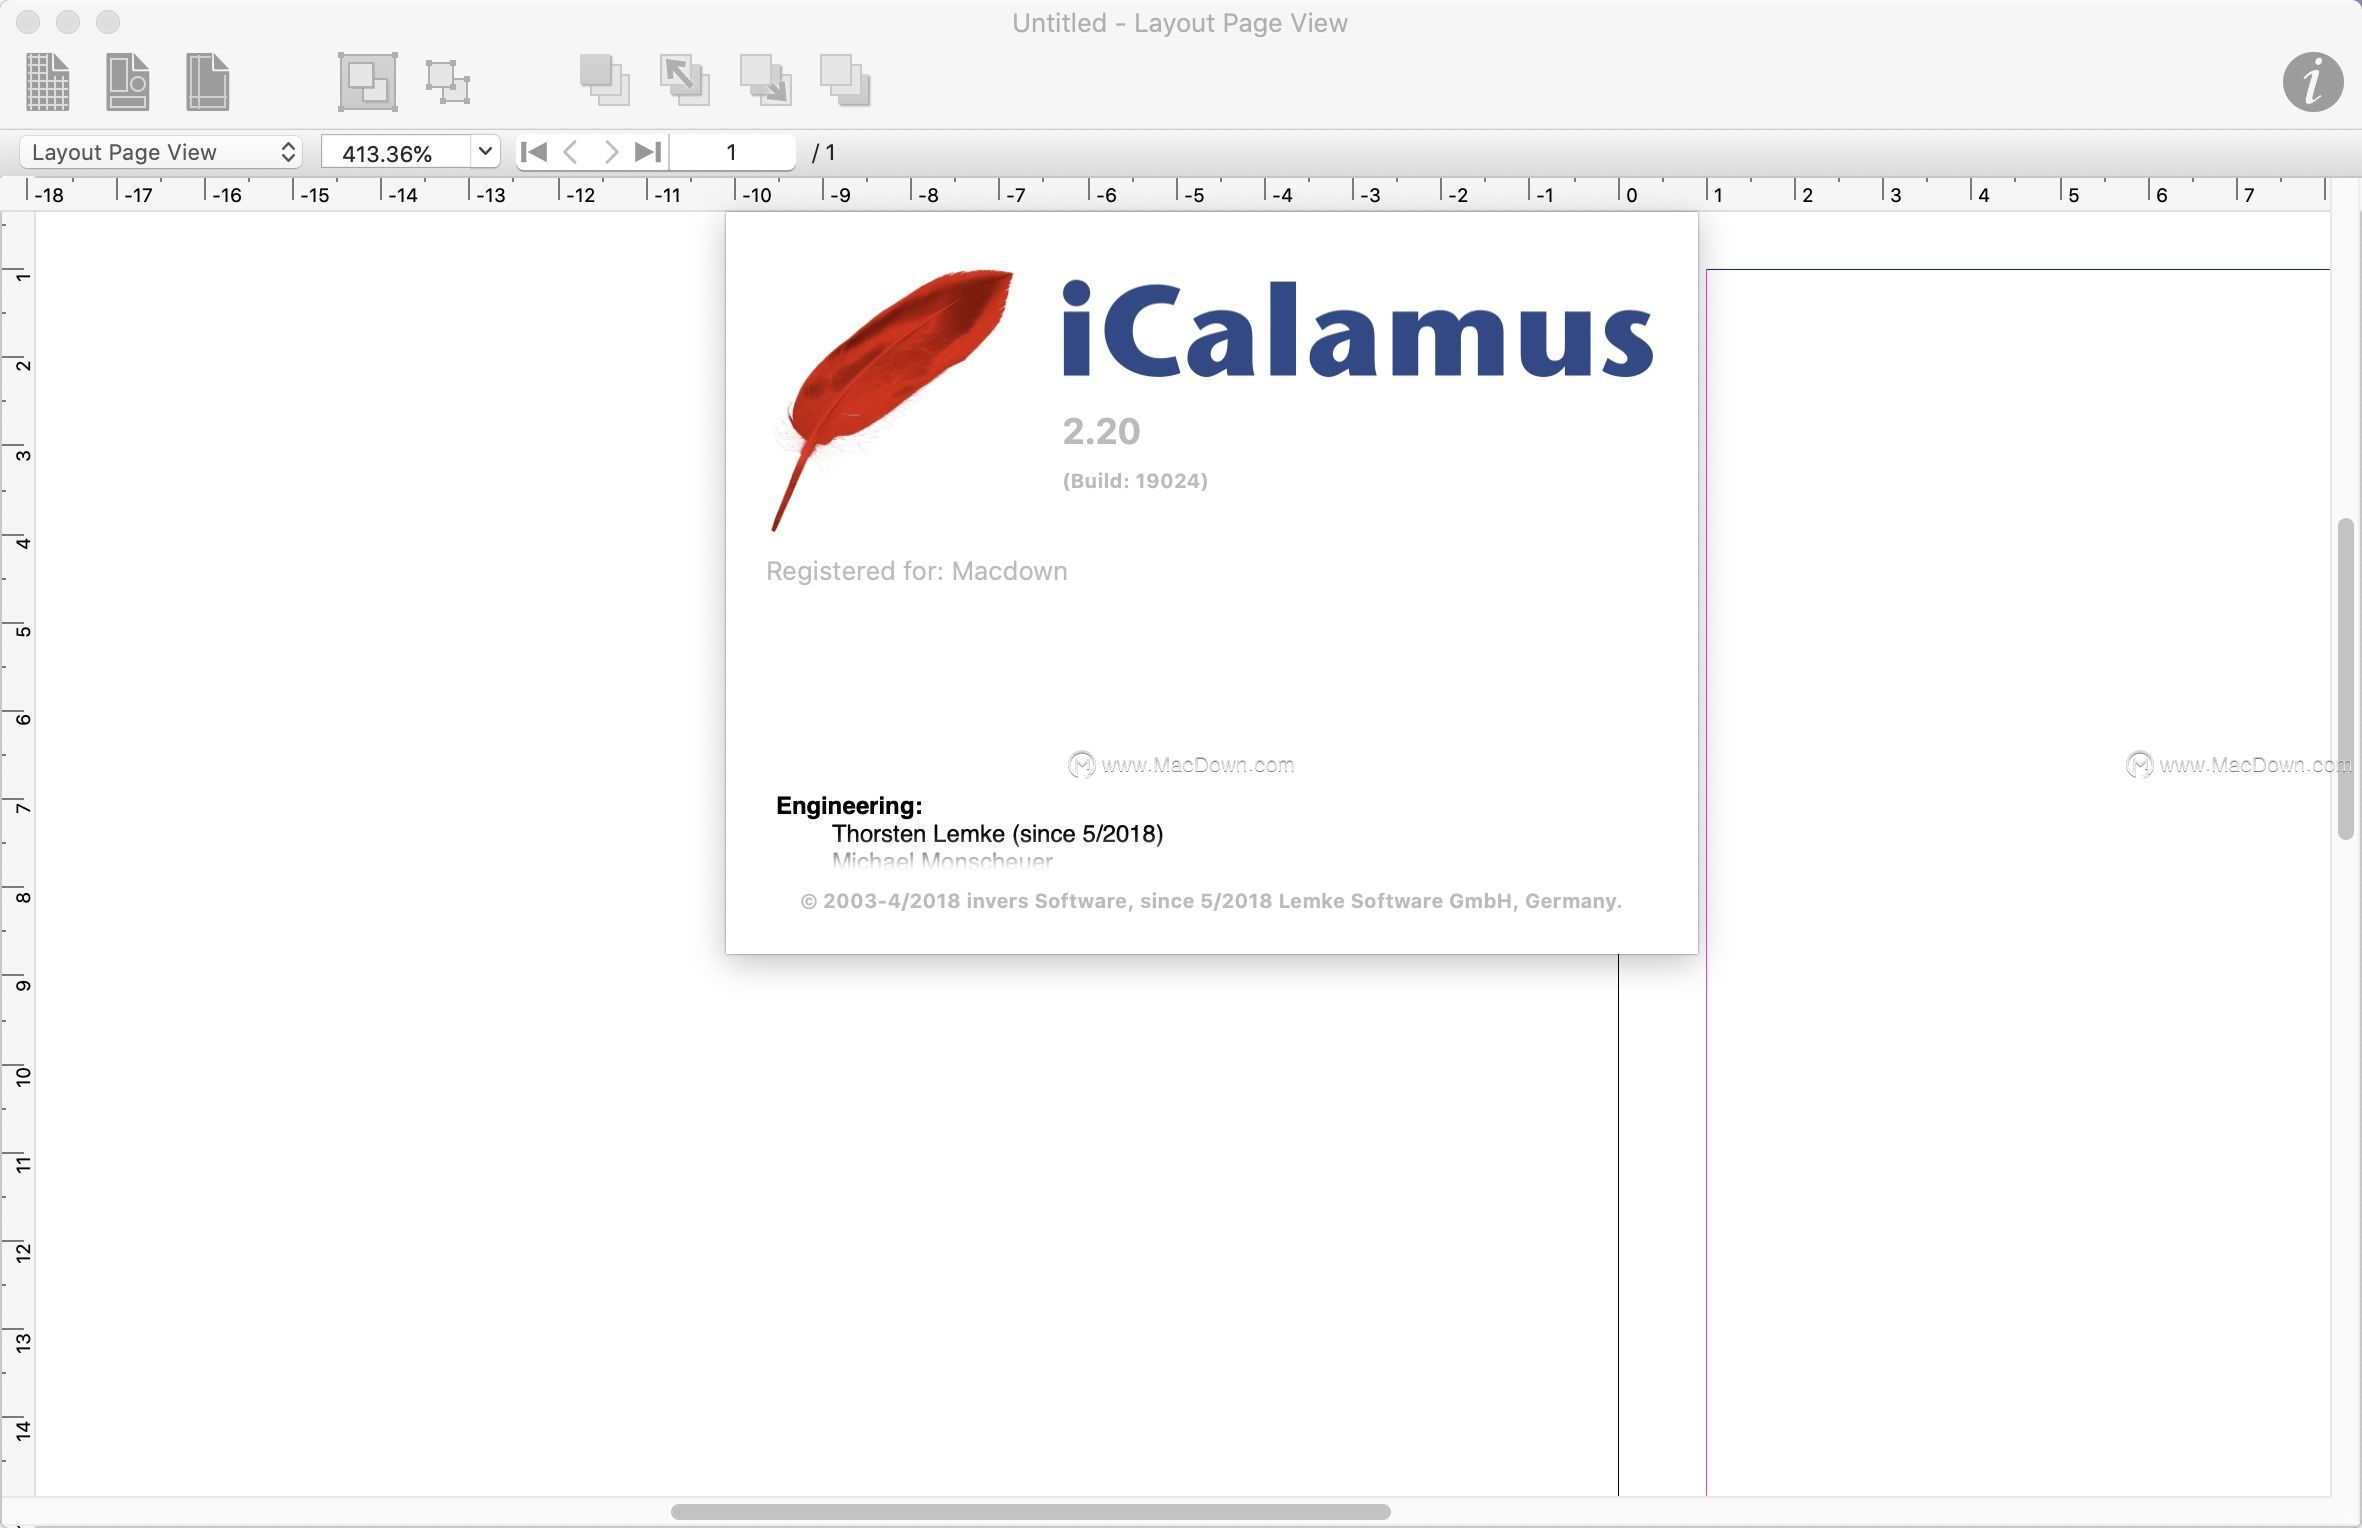The image size is (2362, 1528).
Task: Click "Thorsten Lemke (since 5/2018)" credit line
Action: (x=997, y=834)
